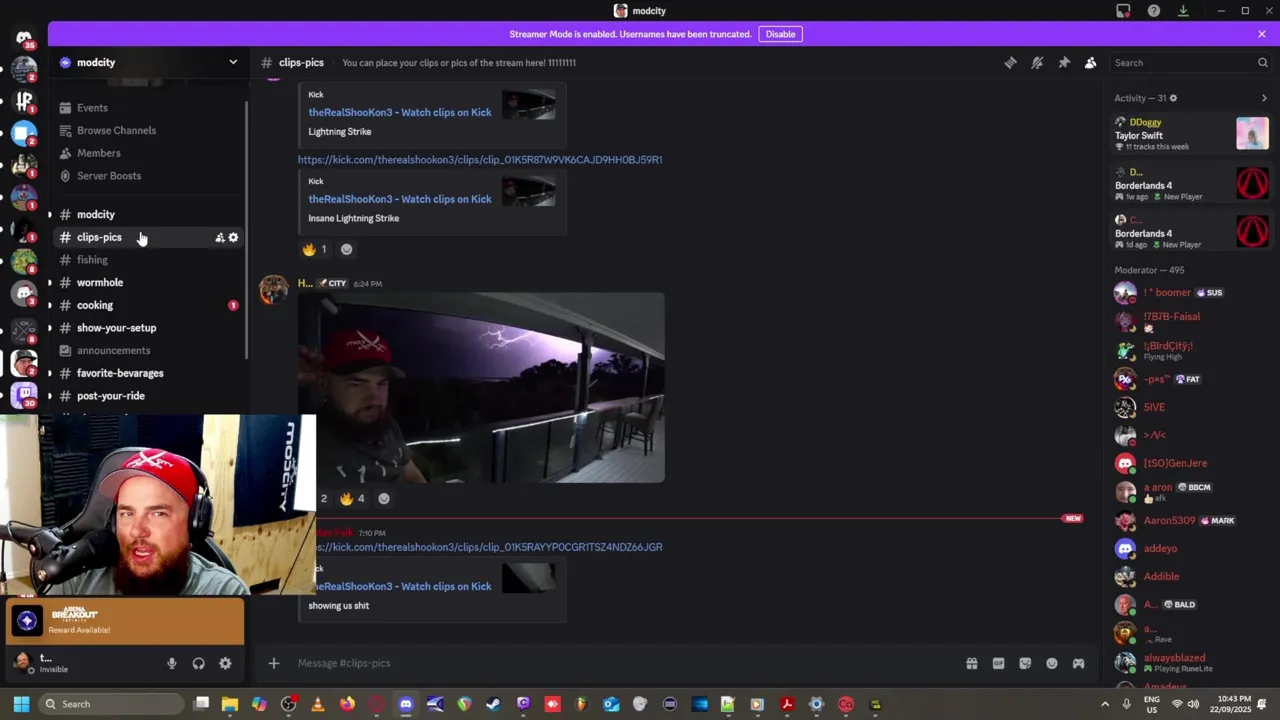Open Activity settings gear icon

1173,98
